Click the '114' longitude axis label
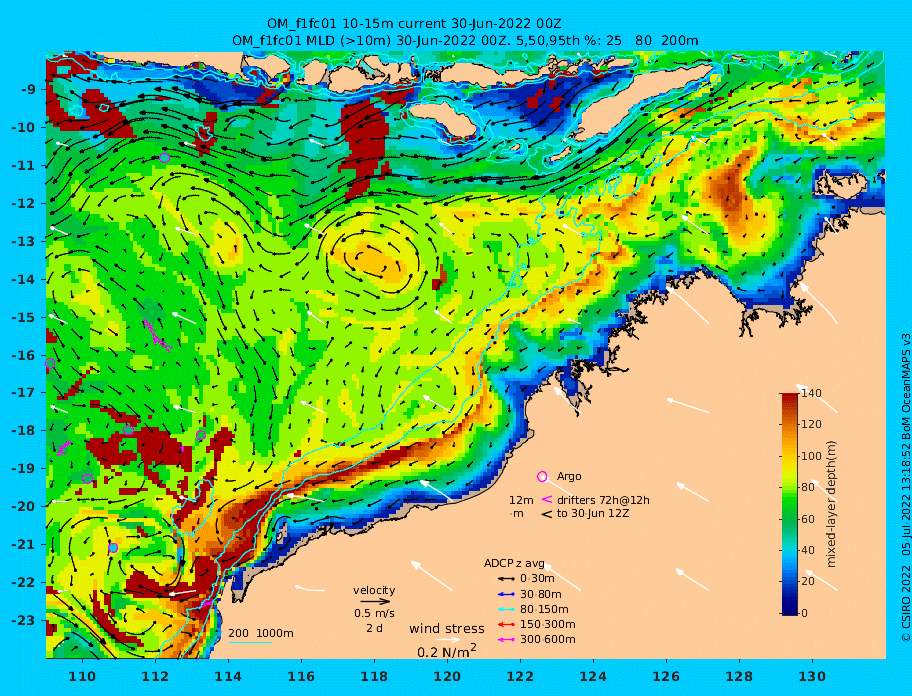The height and width of the screenshot is (696, 912). (229, 677)
